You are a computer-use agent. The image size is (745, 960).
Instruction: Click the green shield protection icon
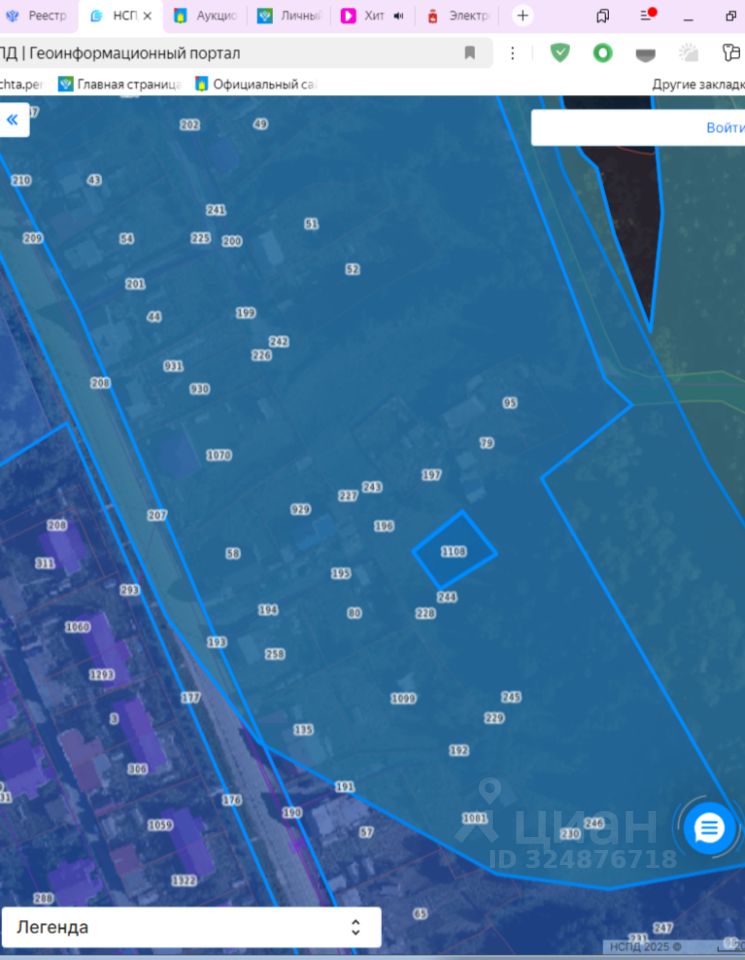tap(560, 53)
